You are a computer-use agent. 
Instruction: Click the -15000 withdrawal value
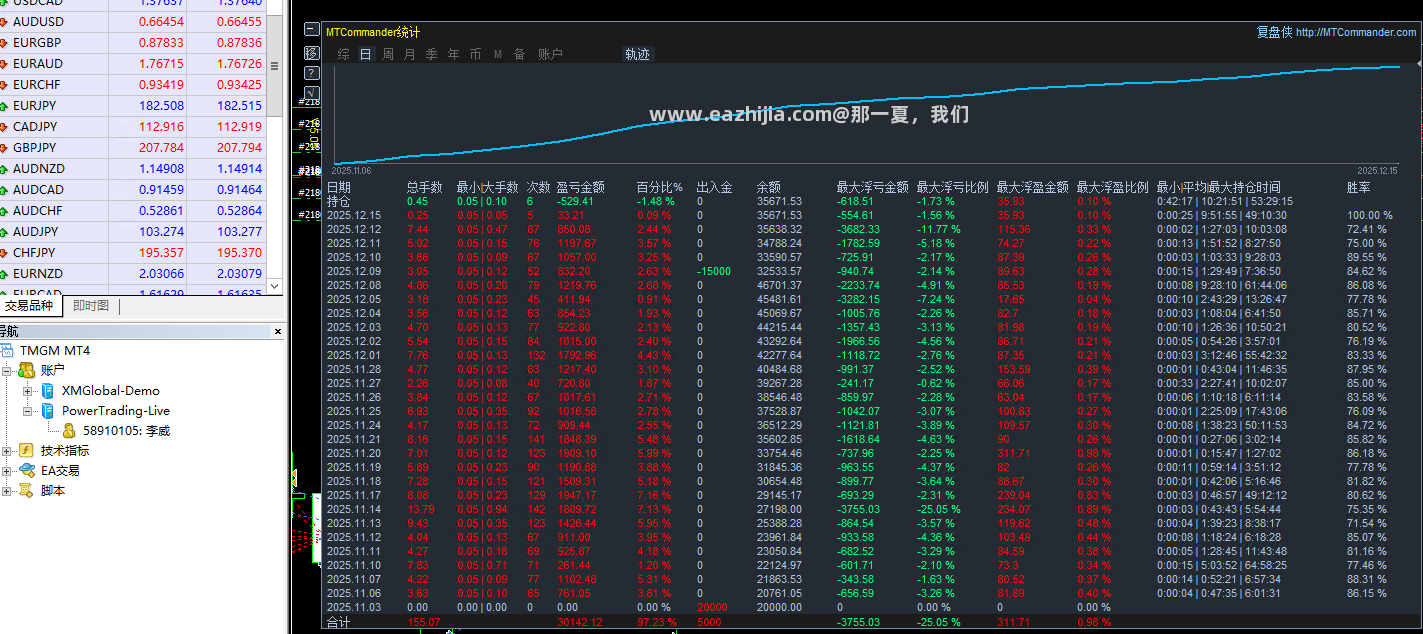click(x=714, y=271)
